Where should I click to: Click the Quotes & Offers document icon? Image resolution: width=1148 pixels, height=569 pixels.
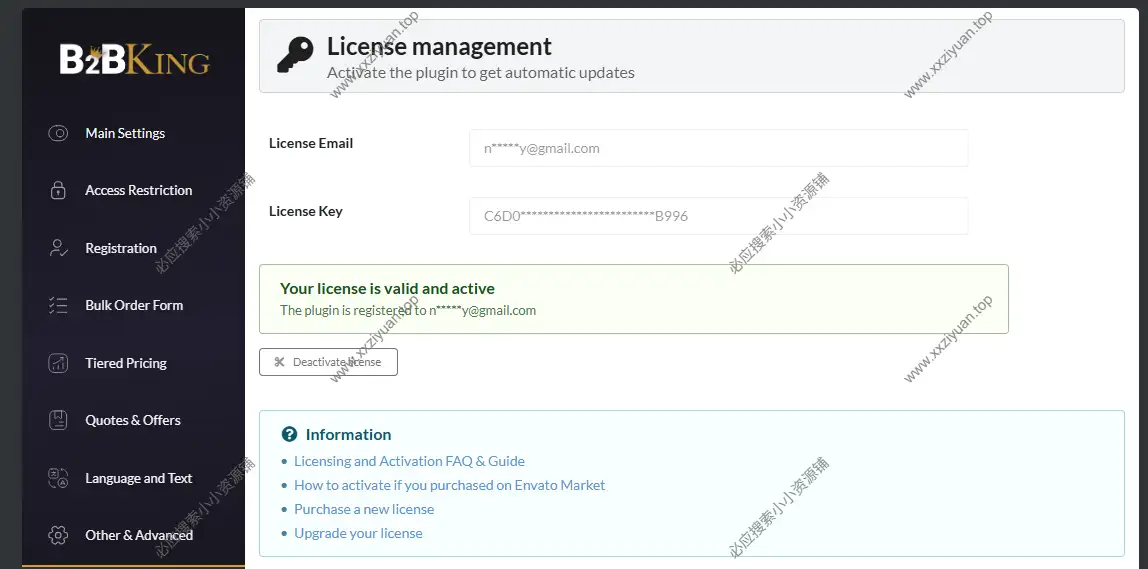58,420
